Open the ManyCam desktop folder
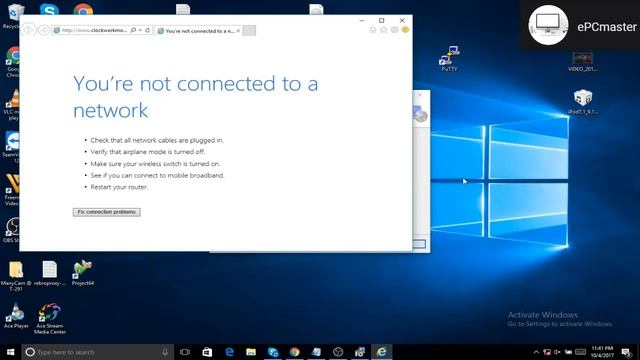The image size is (640, 360). pyautogui.click(x=16, y=276)
